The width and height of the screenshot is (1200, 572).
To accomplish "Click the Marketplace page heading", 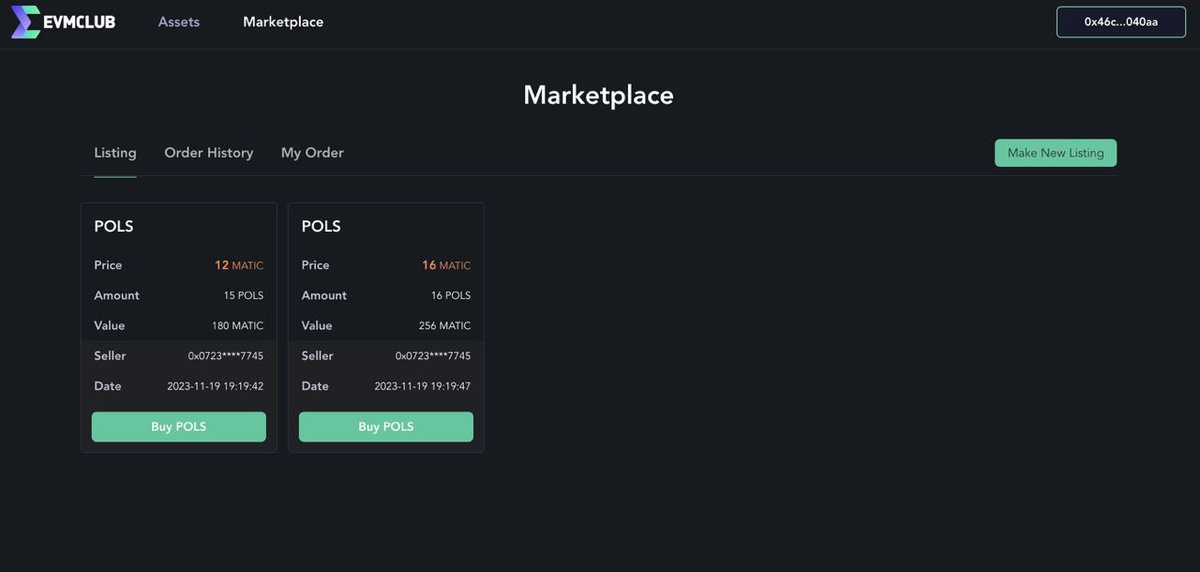I will pyautogui.click(x=598, y=95).
